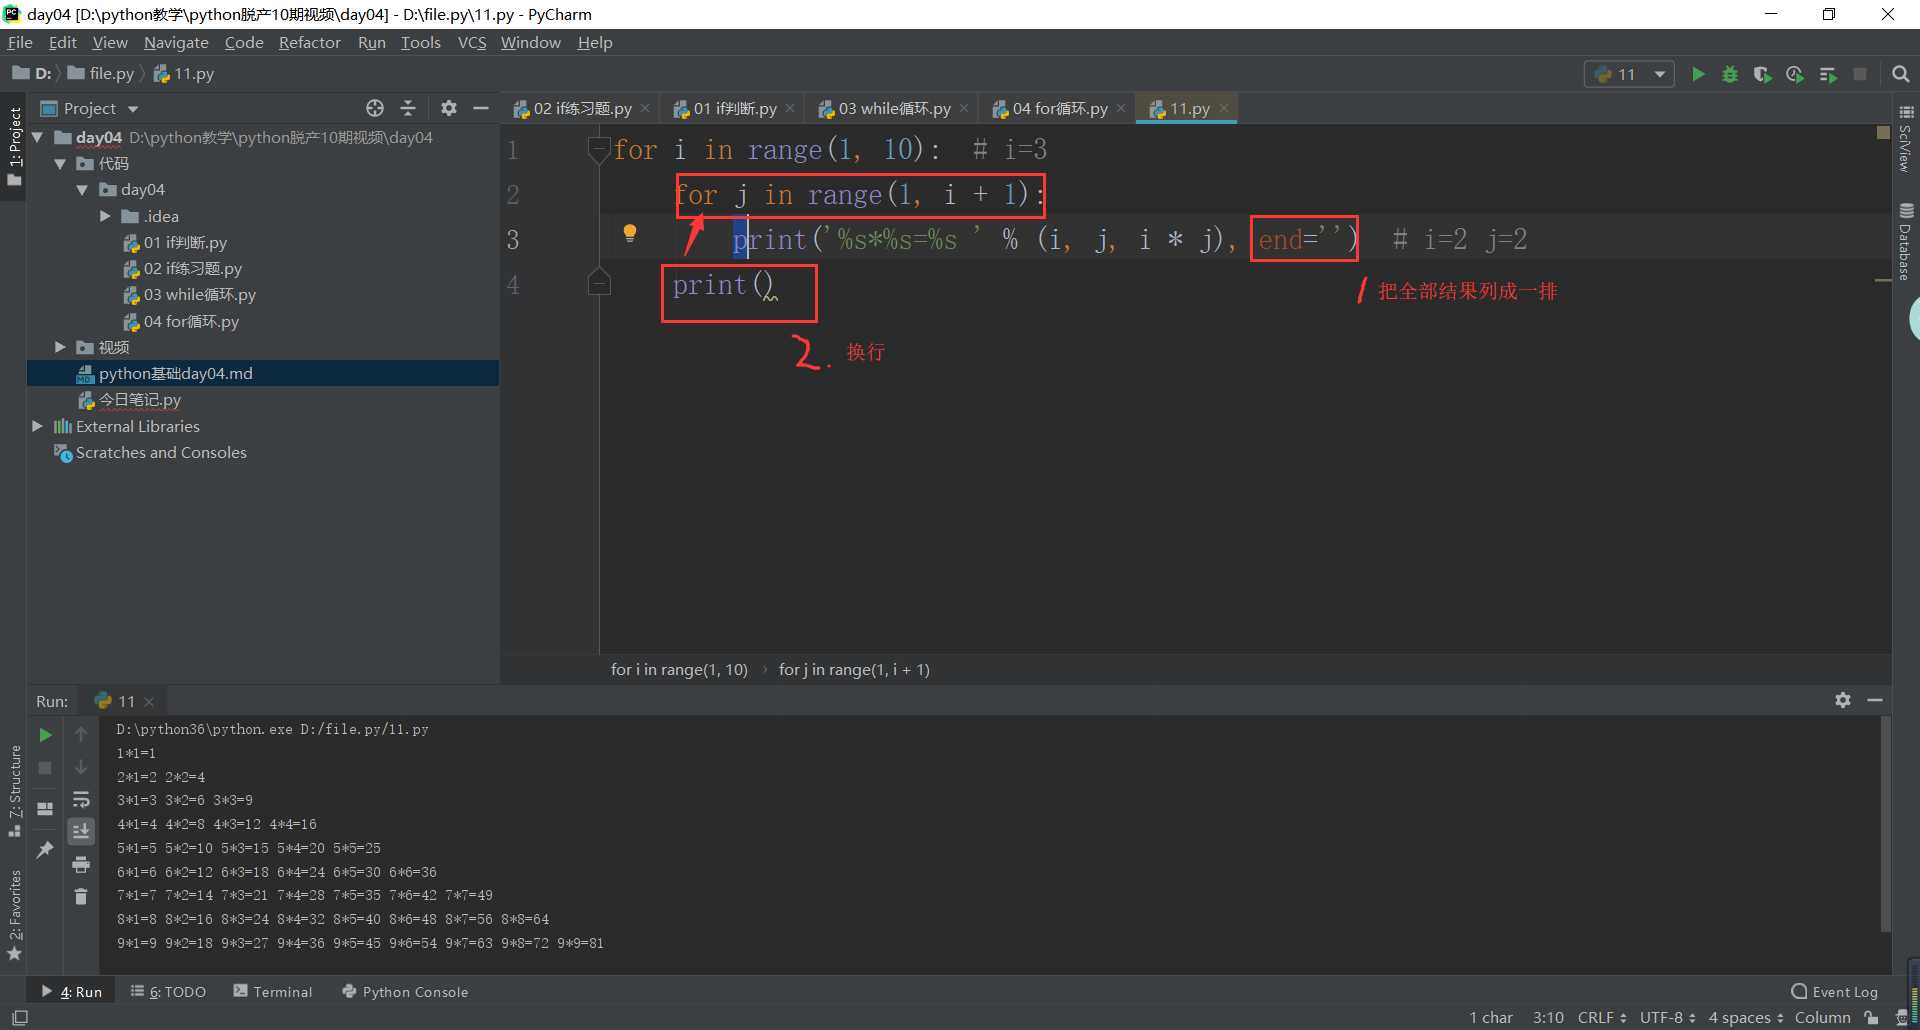Viewport: 1920px width, 1030px height.
Task: Fold the for loop at line 1
Action: 599,150
